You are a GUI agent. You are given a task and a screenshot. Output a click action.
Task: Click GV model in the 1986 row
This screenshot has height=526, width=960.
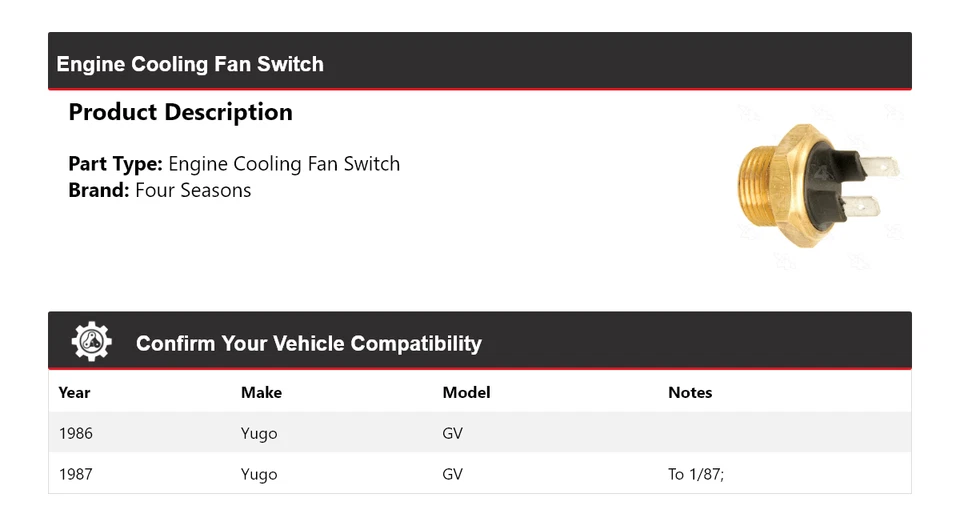[452, 434]
